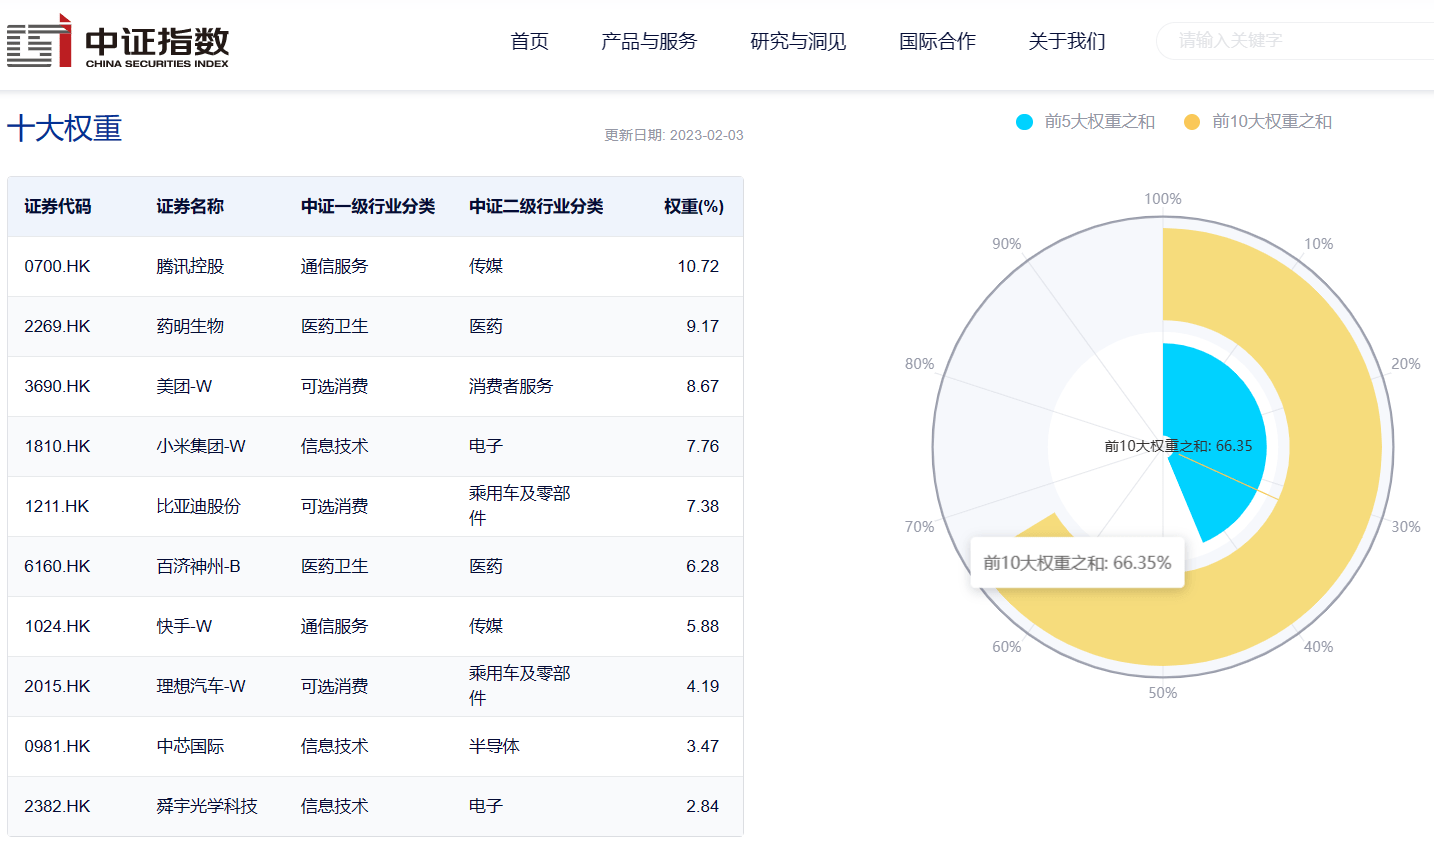The width and height of the screenshot is (1434, 845).
Task: Open the 研究与洞见 menu
Action: 797,41
